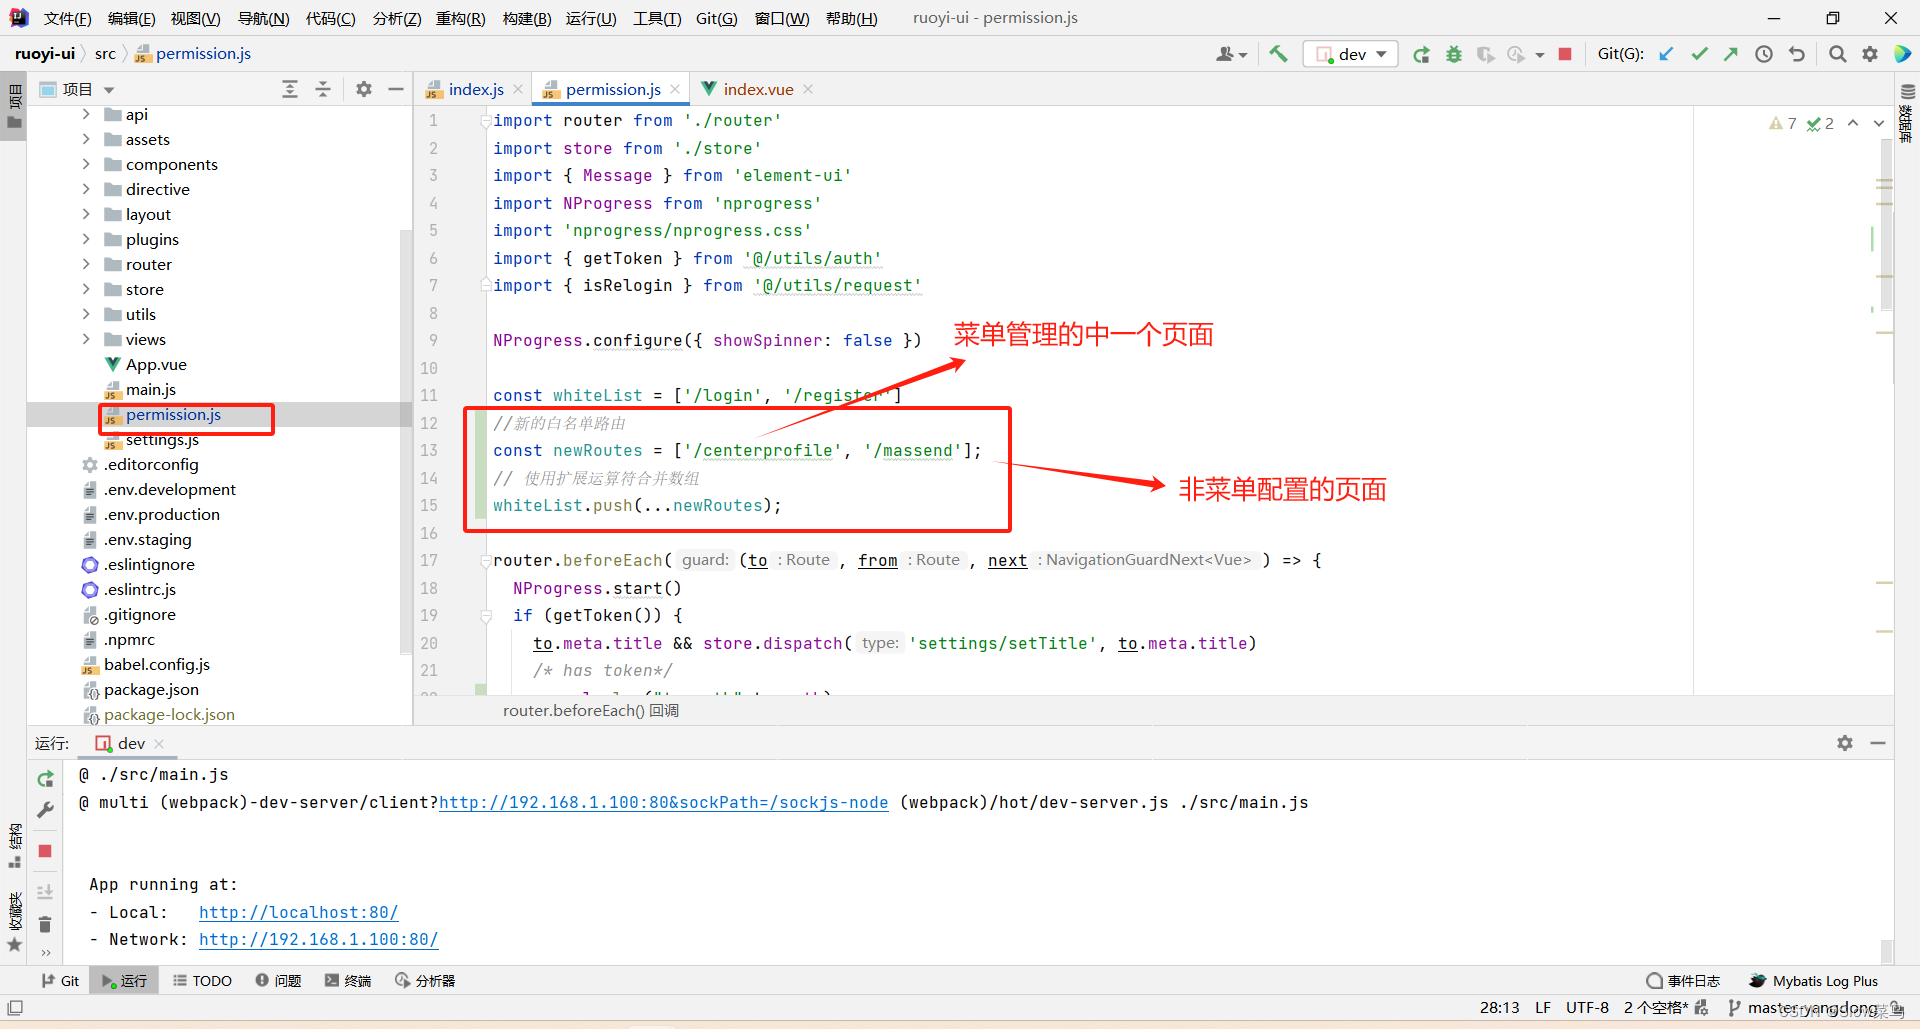This screenshot has width=1920, height=1029.
Task: Click Git push arrow icon
Action: point(1731,54)
